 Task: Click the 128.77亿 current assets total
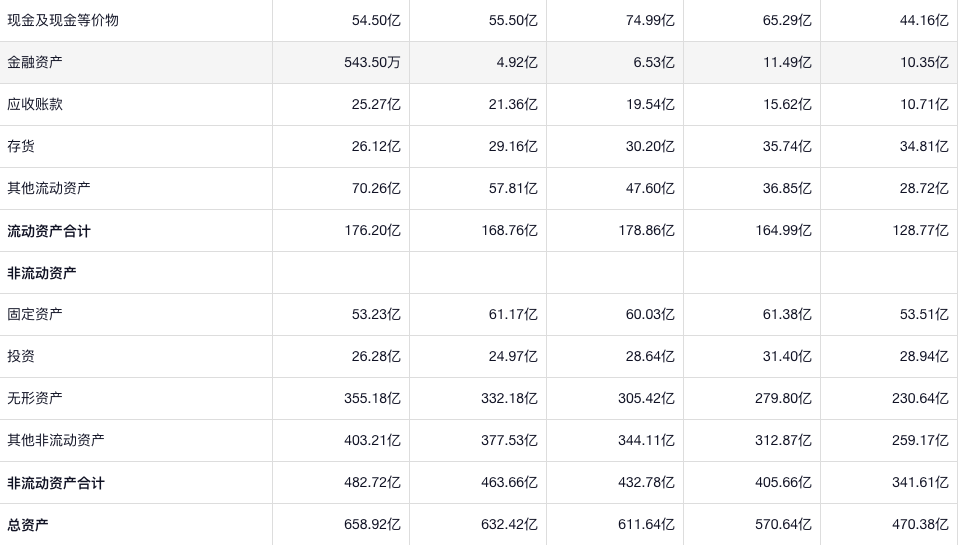pos(920,231)
